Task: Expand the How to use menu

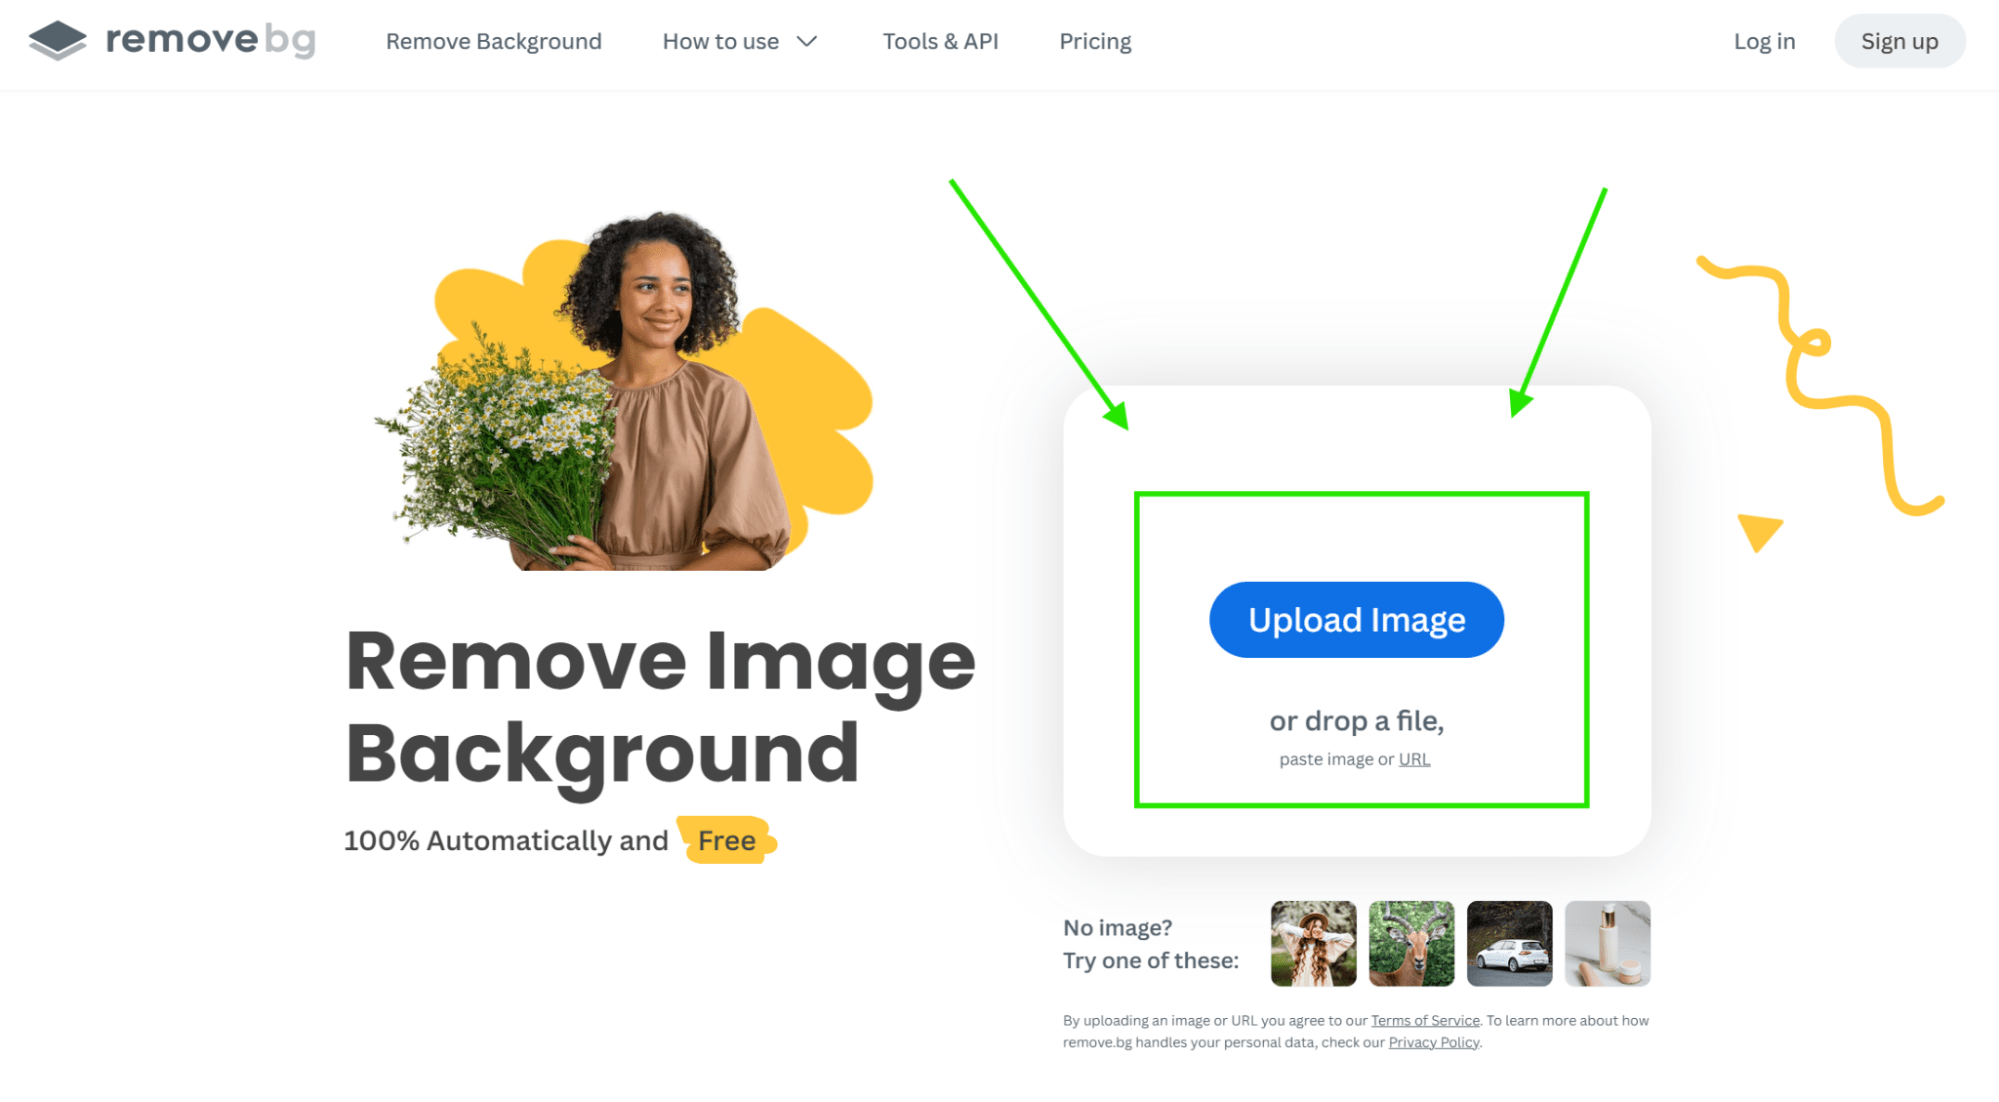Action: (740, 41)
